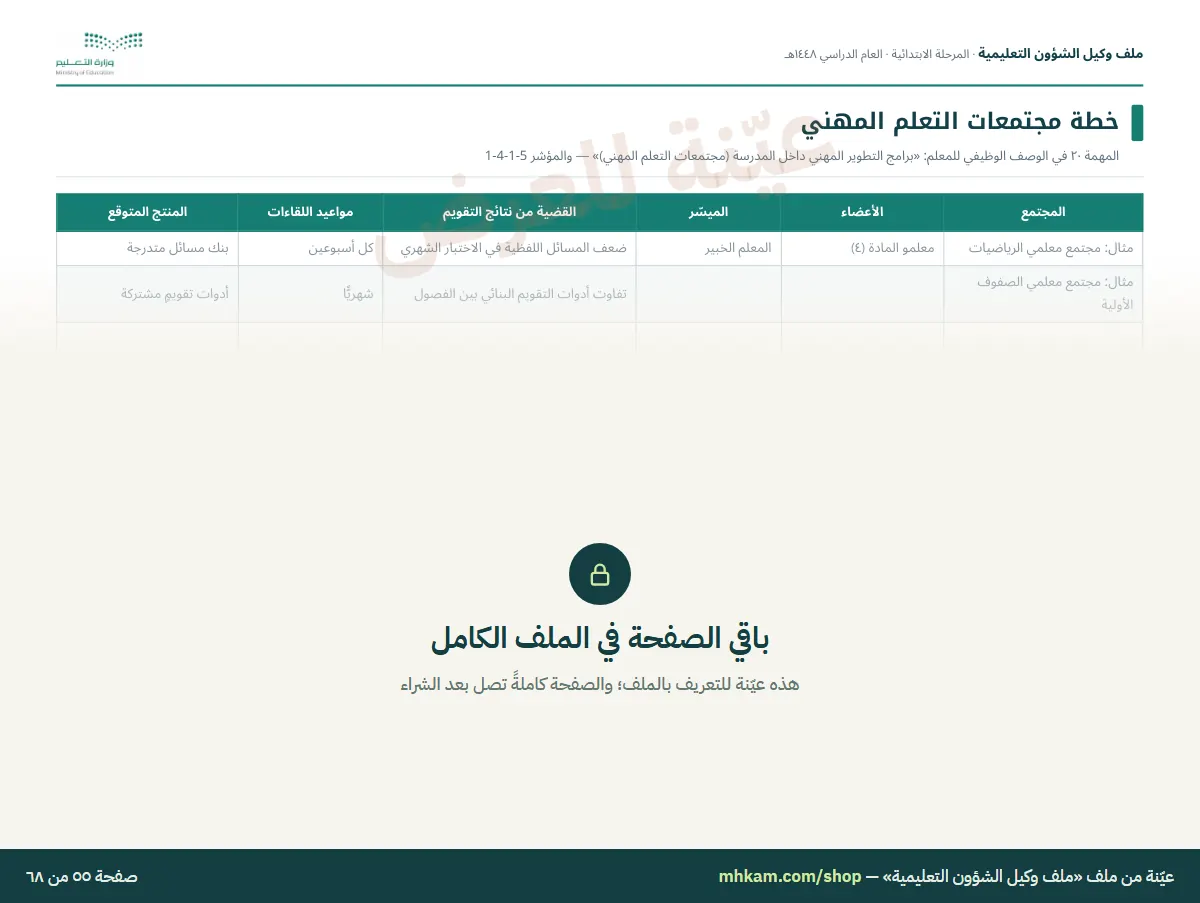Click the column header الأعضاء
Screen dimensions: 1200x903
(862, 212)
